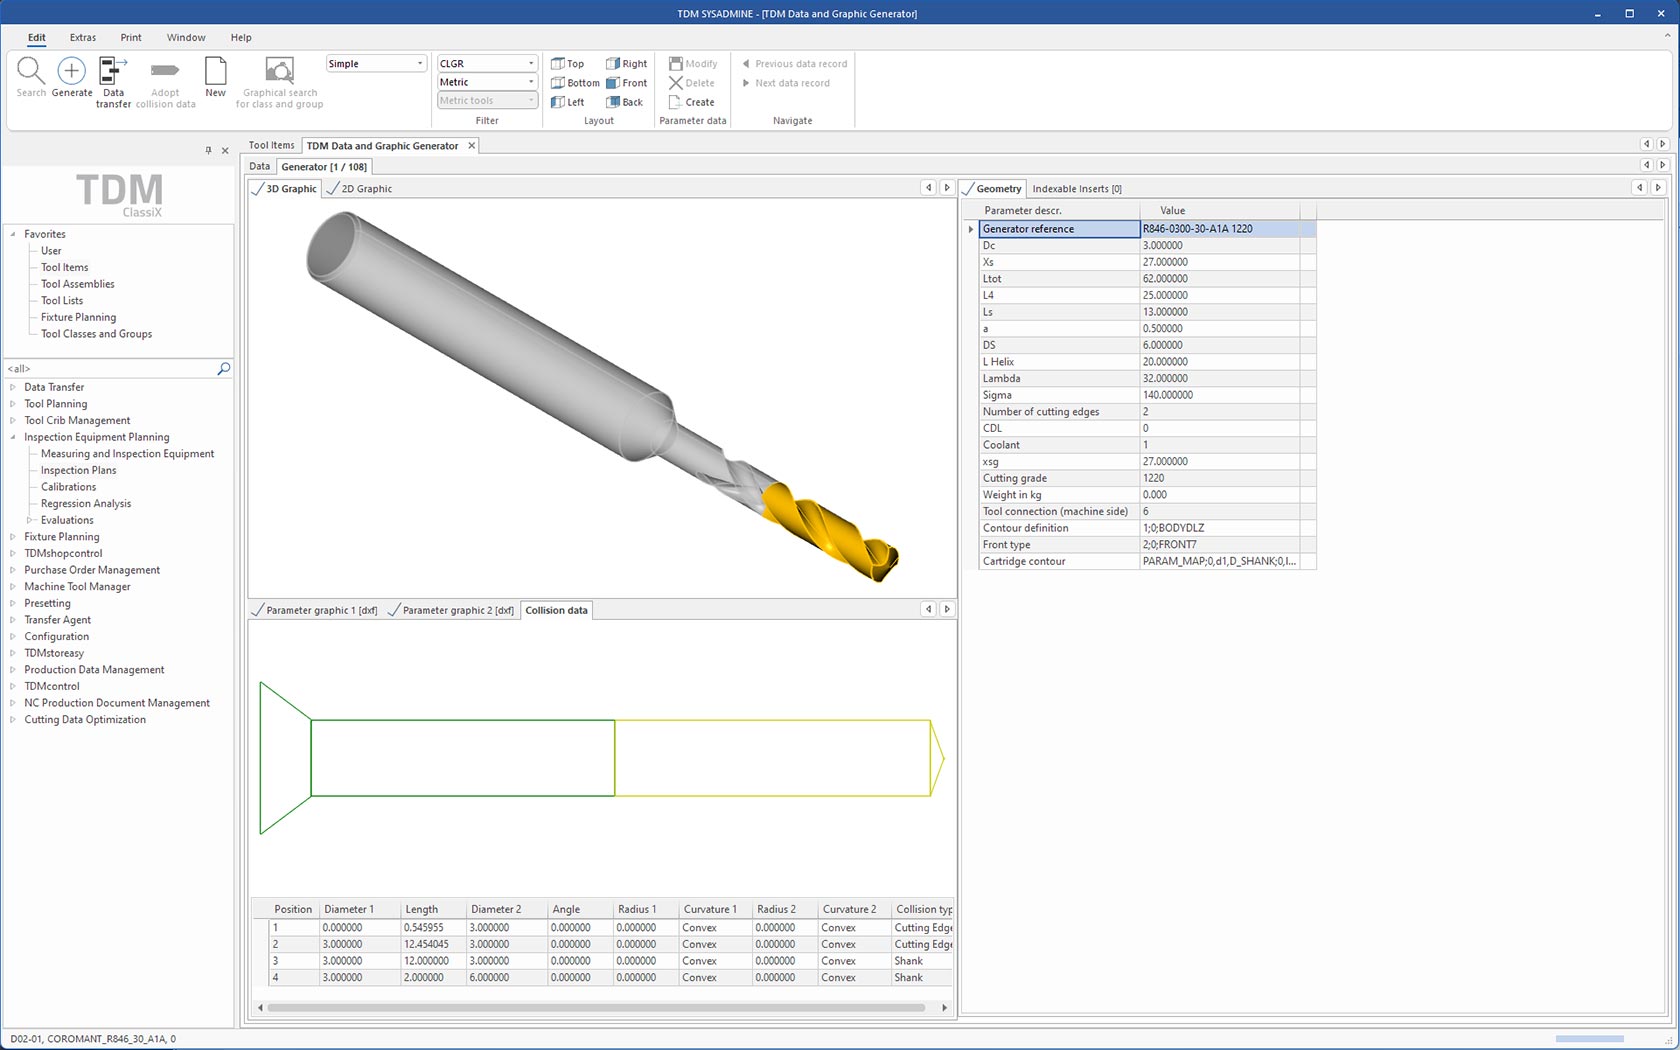Switch layout to Left view

pos(567,102)
